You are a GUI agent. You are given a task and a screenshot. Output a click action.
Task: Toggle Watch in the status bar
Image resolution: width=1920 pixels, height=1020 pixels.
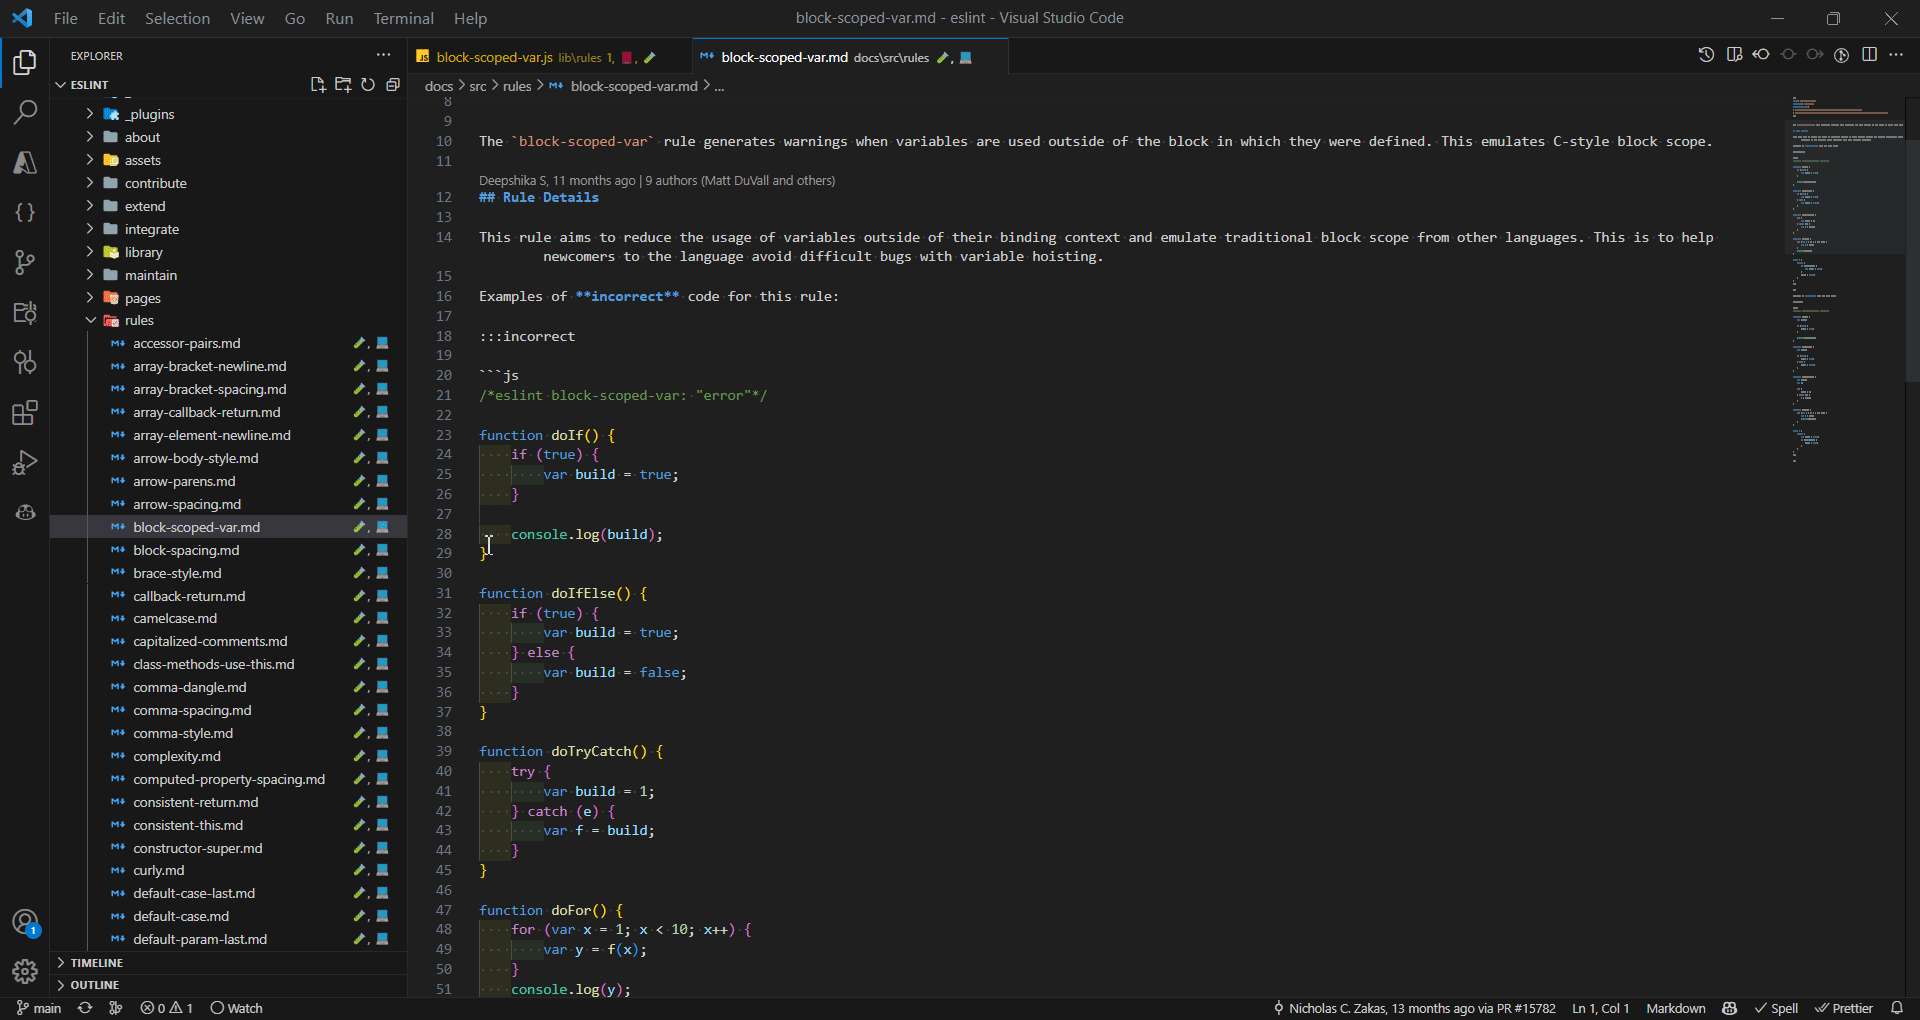[x=236, y=1008]
